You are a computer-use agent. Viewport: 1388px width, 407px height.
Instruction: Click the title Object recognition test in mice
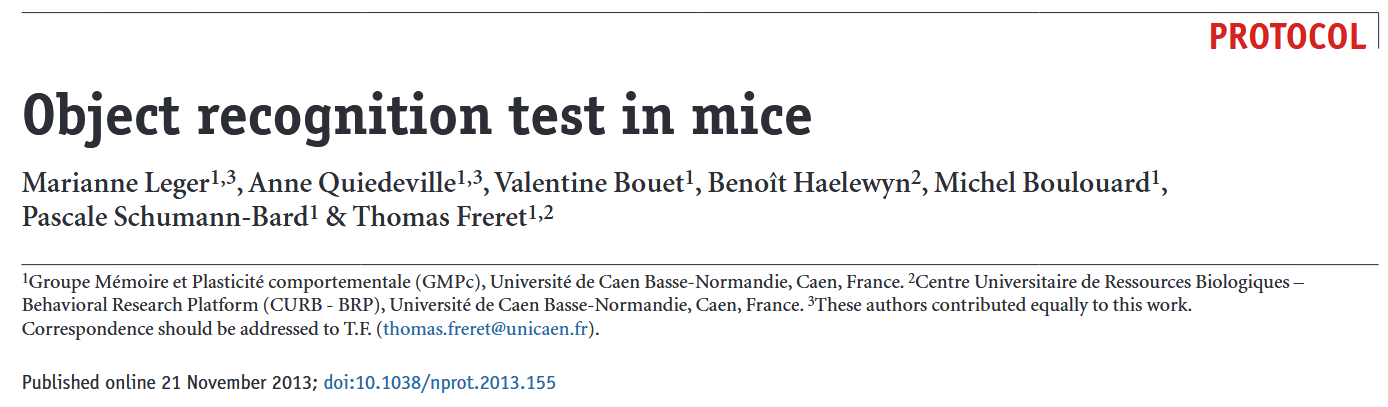click(x=417, y=118)
